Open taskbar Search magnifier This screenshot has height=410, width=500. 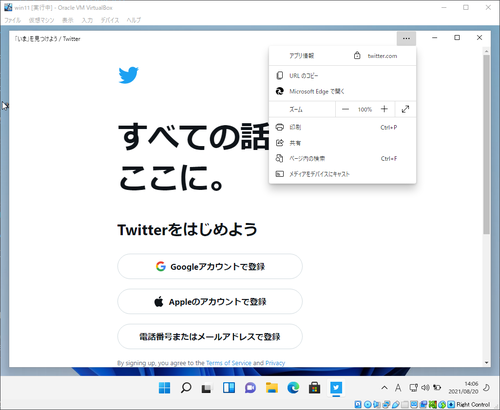(186, 388)
